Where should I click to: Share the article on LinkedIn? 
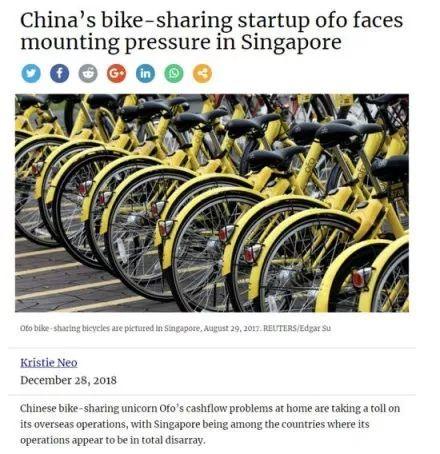(x=145, y=73)
